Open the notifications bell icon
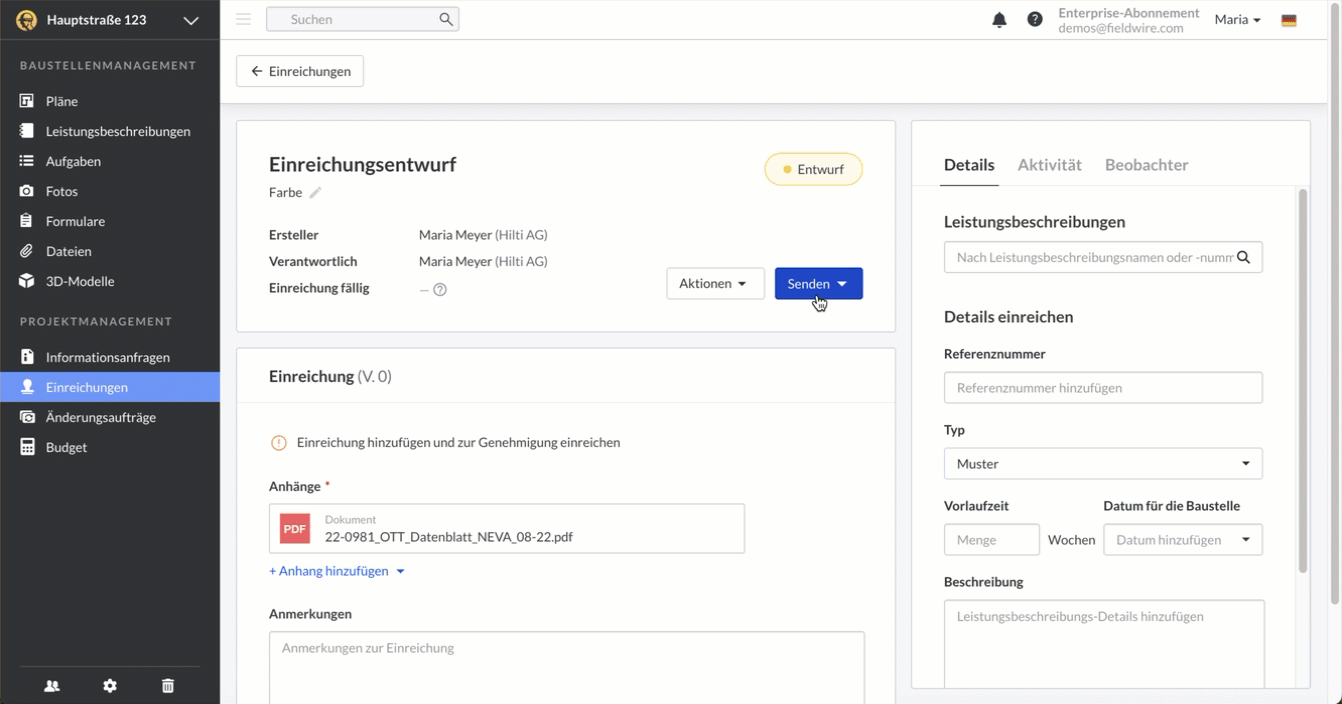Viewport: 1342px width, 704px height. click(999, 20)
